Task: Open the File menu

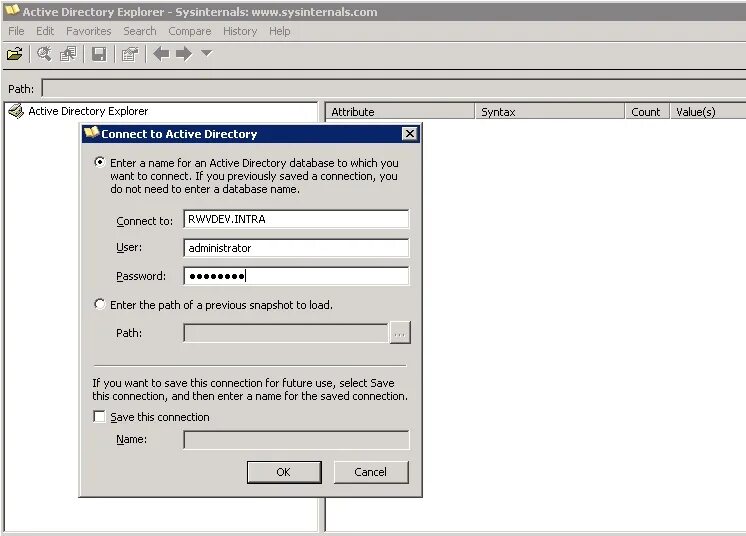Action: tap(16, 31)
